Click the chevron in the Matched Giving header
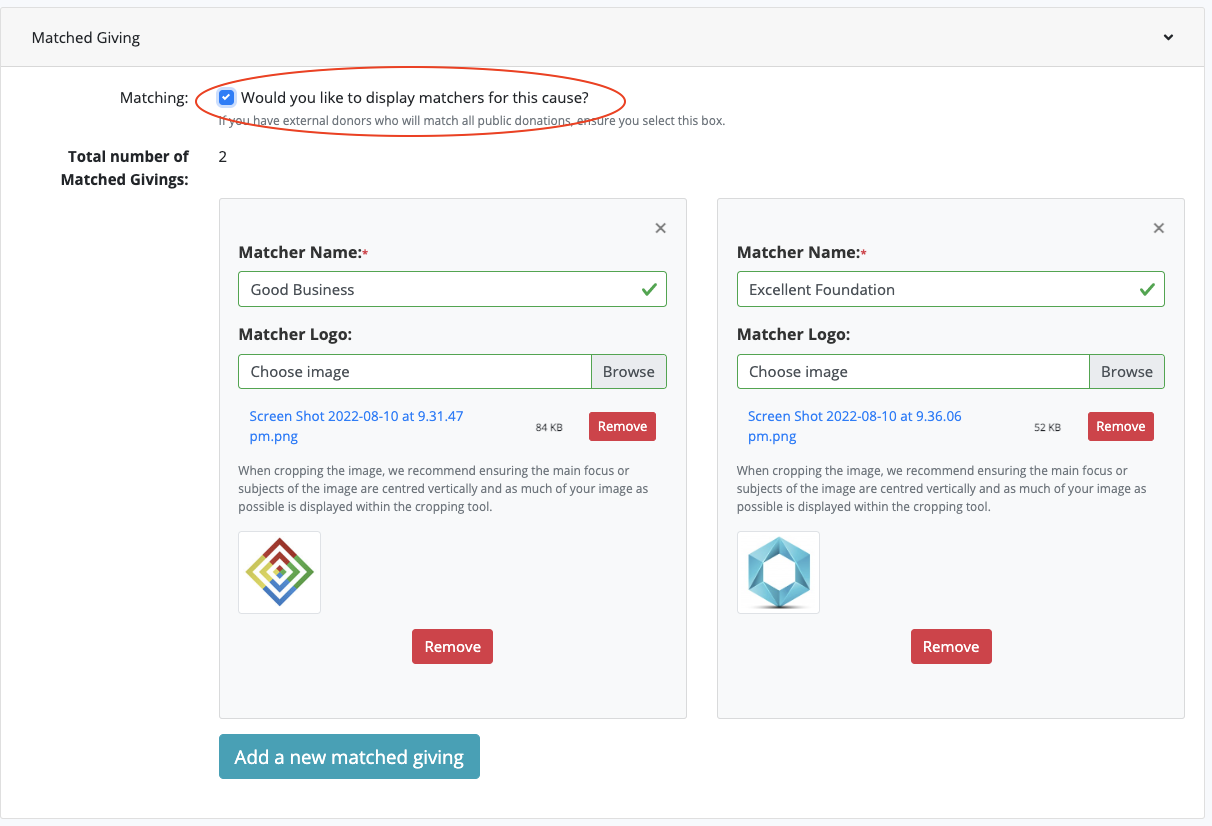Screen dimensions: 1212x826 pyautogui.click(x=1167, y=37)
